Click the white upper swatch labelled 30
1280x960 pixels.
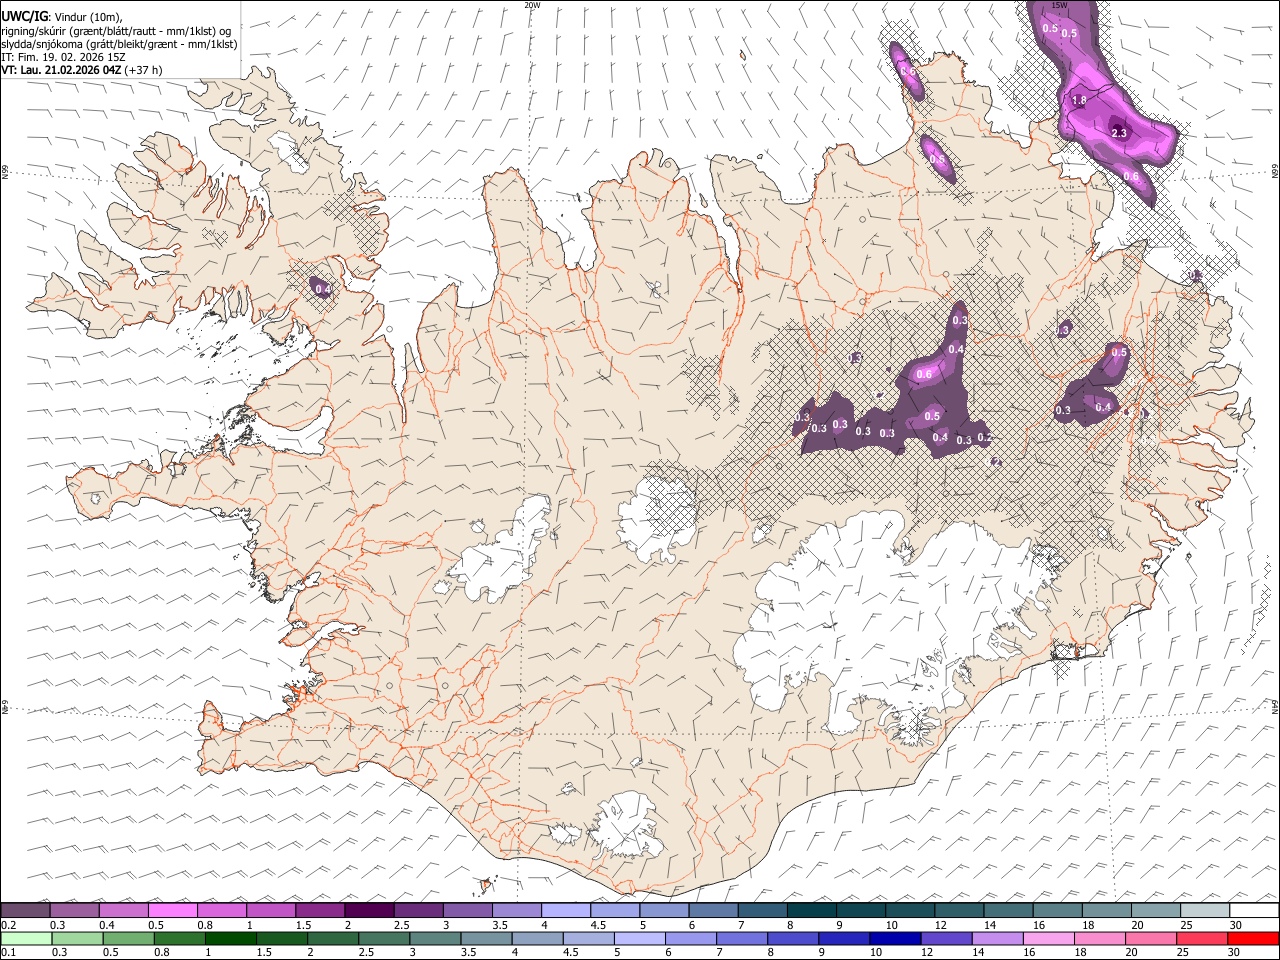[x=1254, y=910]
